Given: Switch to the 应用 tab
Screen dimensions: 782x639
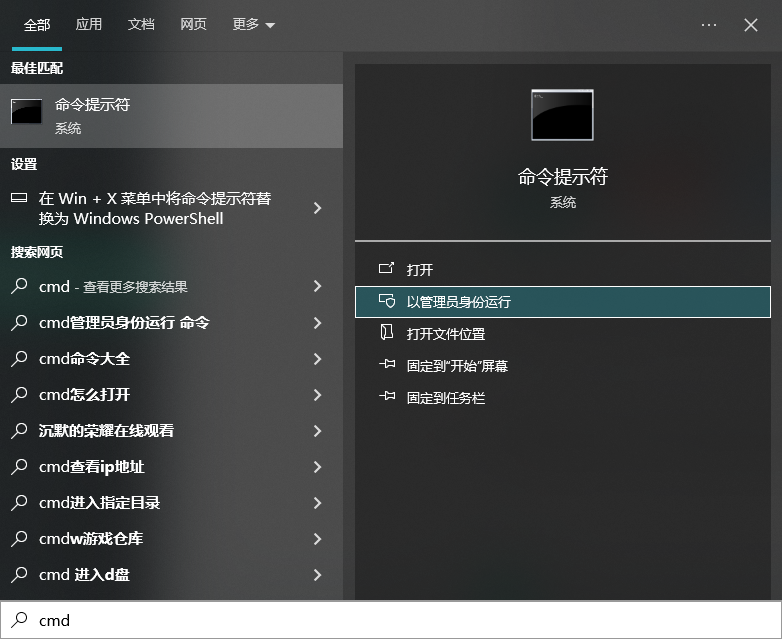Looking at the screenshot, I should click(89, 25).
